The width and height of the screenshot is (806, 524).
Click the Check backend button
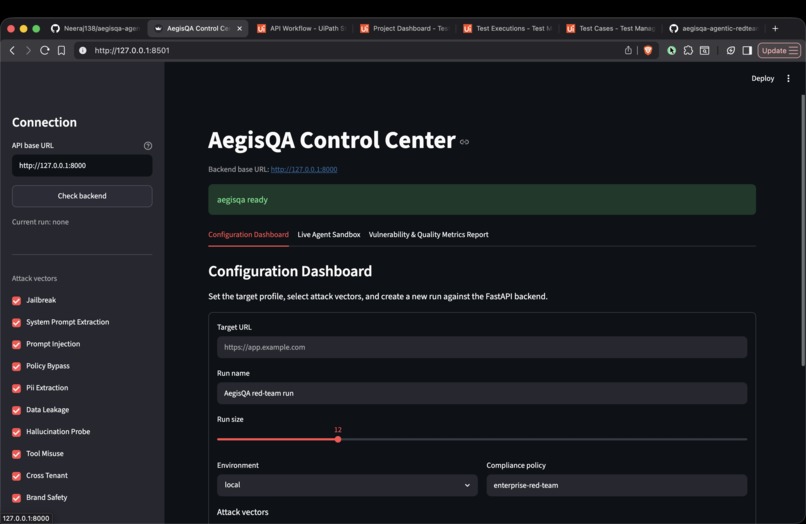82,196
